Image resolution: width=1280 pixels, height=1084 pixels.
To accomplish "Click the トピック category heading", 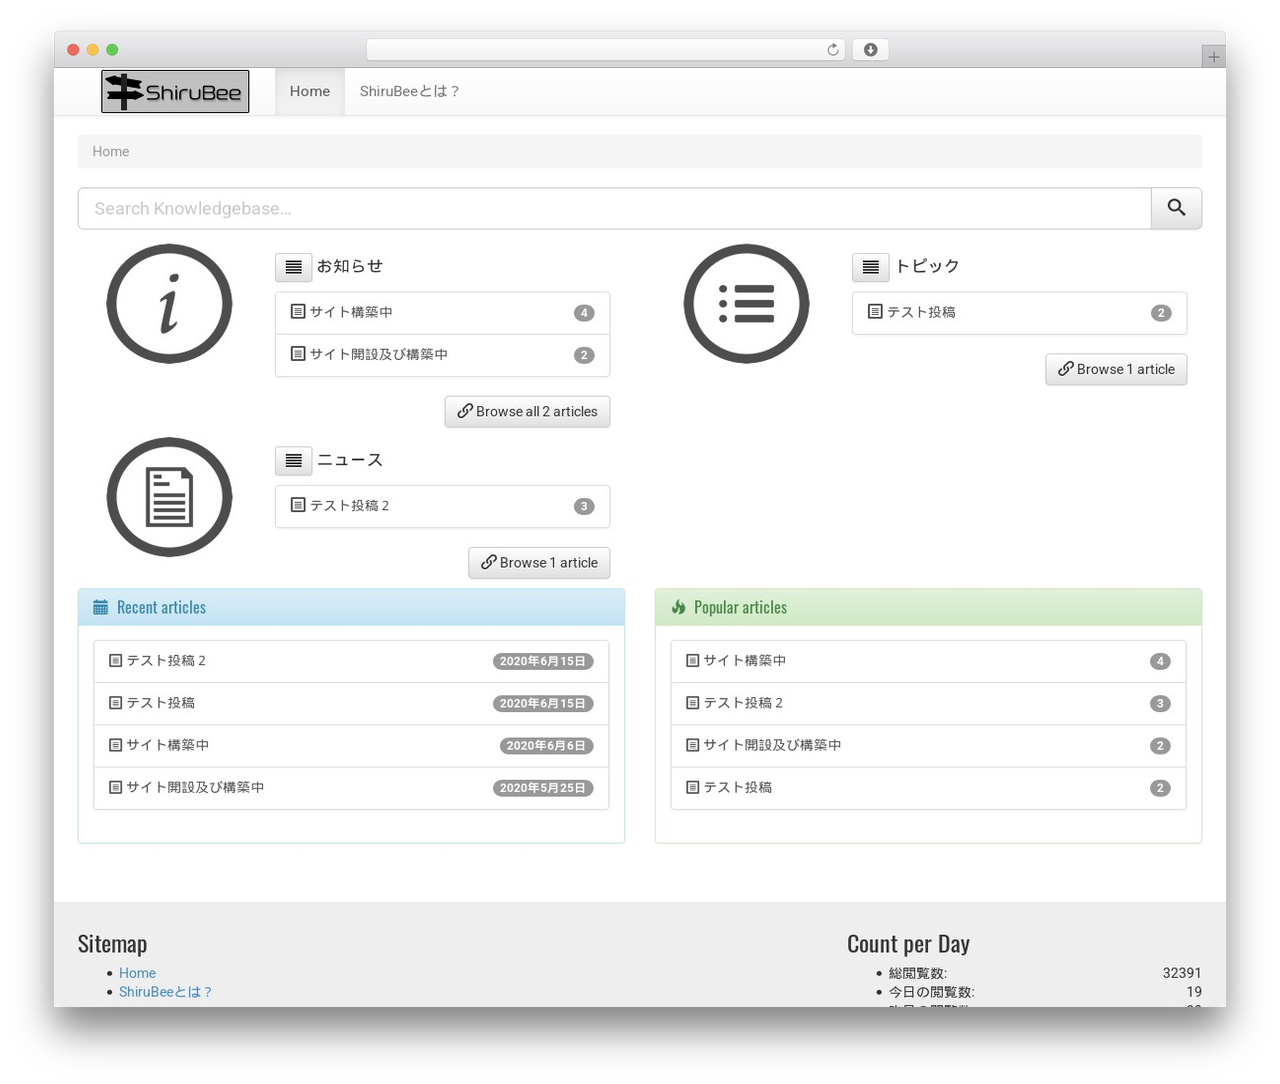I will click(927, 266).
